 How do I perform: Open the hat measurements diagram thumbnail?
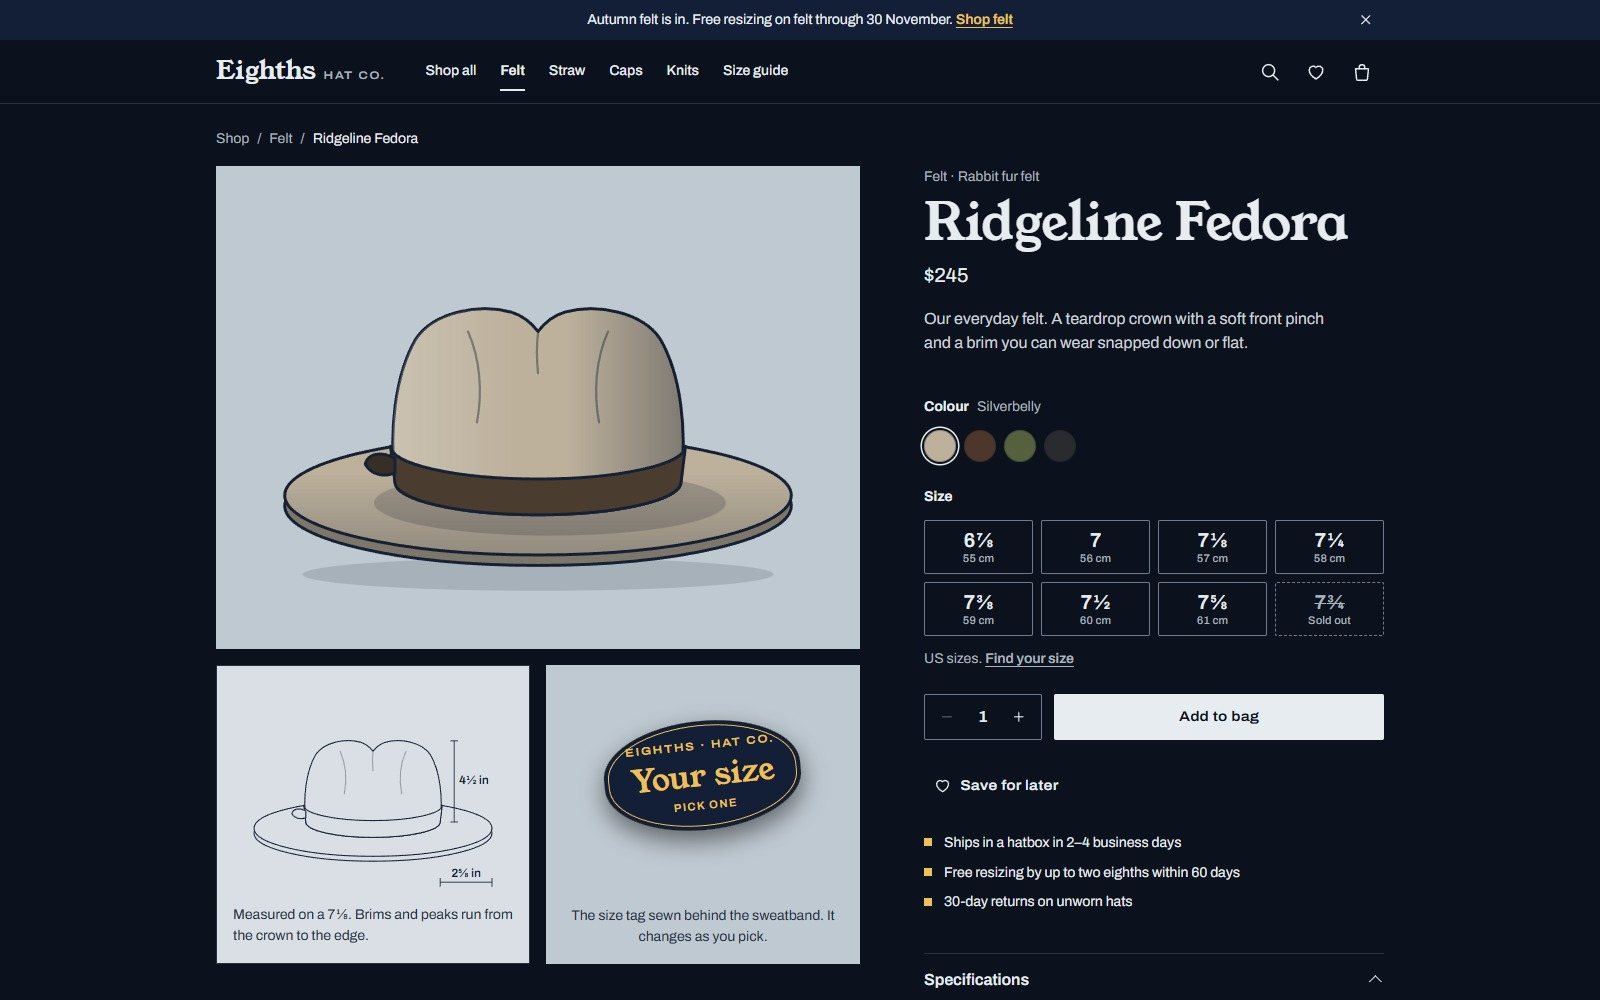point(373,815)
